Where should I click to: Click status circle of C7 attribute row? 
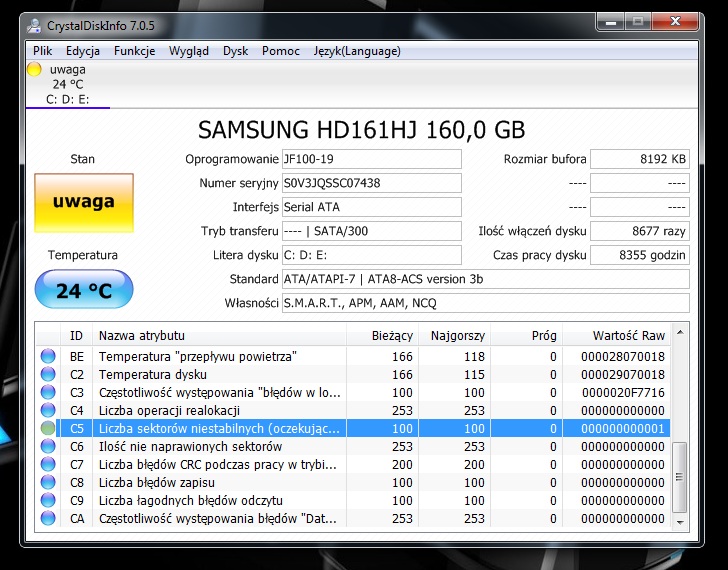coord(48,464)
